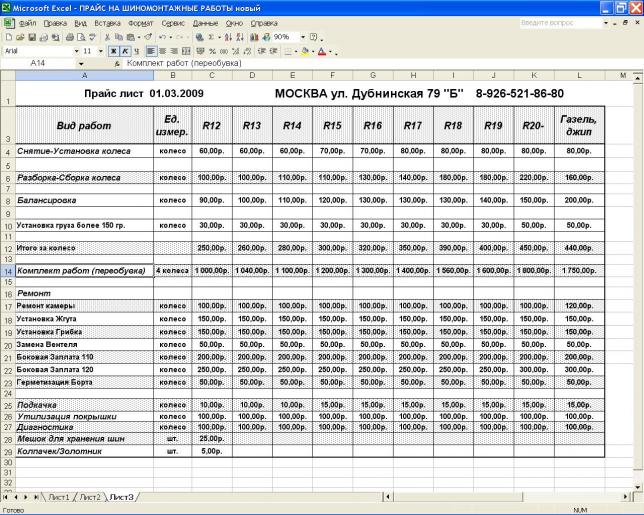
Task: Click the Copy icon
Action: click(x=119, y=37)
